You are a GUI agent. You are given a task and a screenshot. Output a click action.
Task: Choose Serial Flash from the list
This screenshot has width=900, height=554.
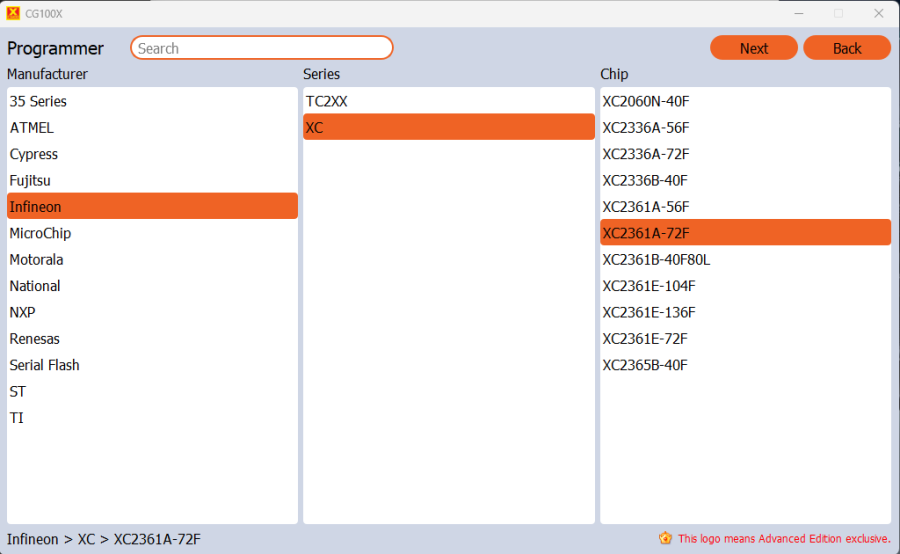pyautogui.click(x=45, y=365)
